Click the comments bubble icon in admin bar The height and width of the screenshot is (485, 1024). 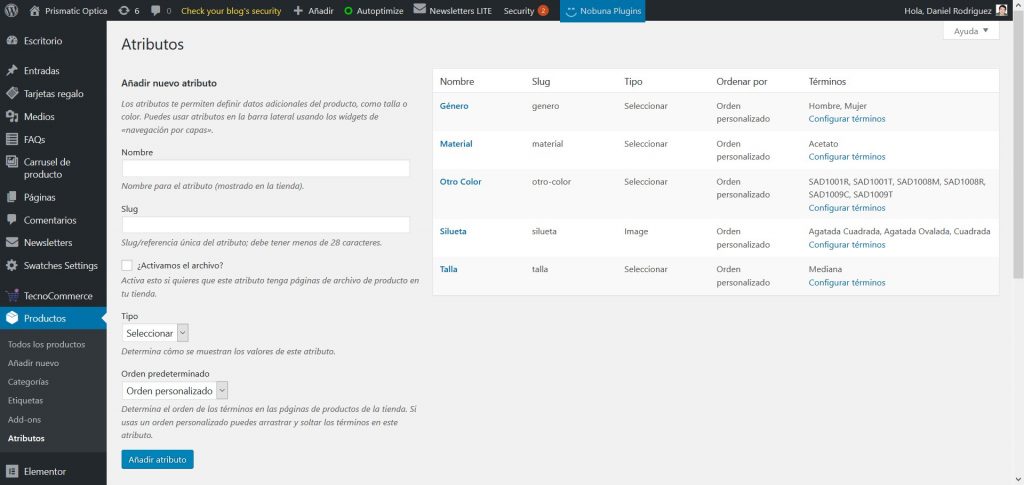[x=155, y=11]
